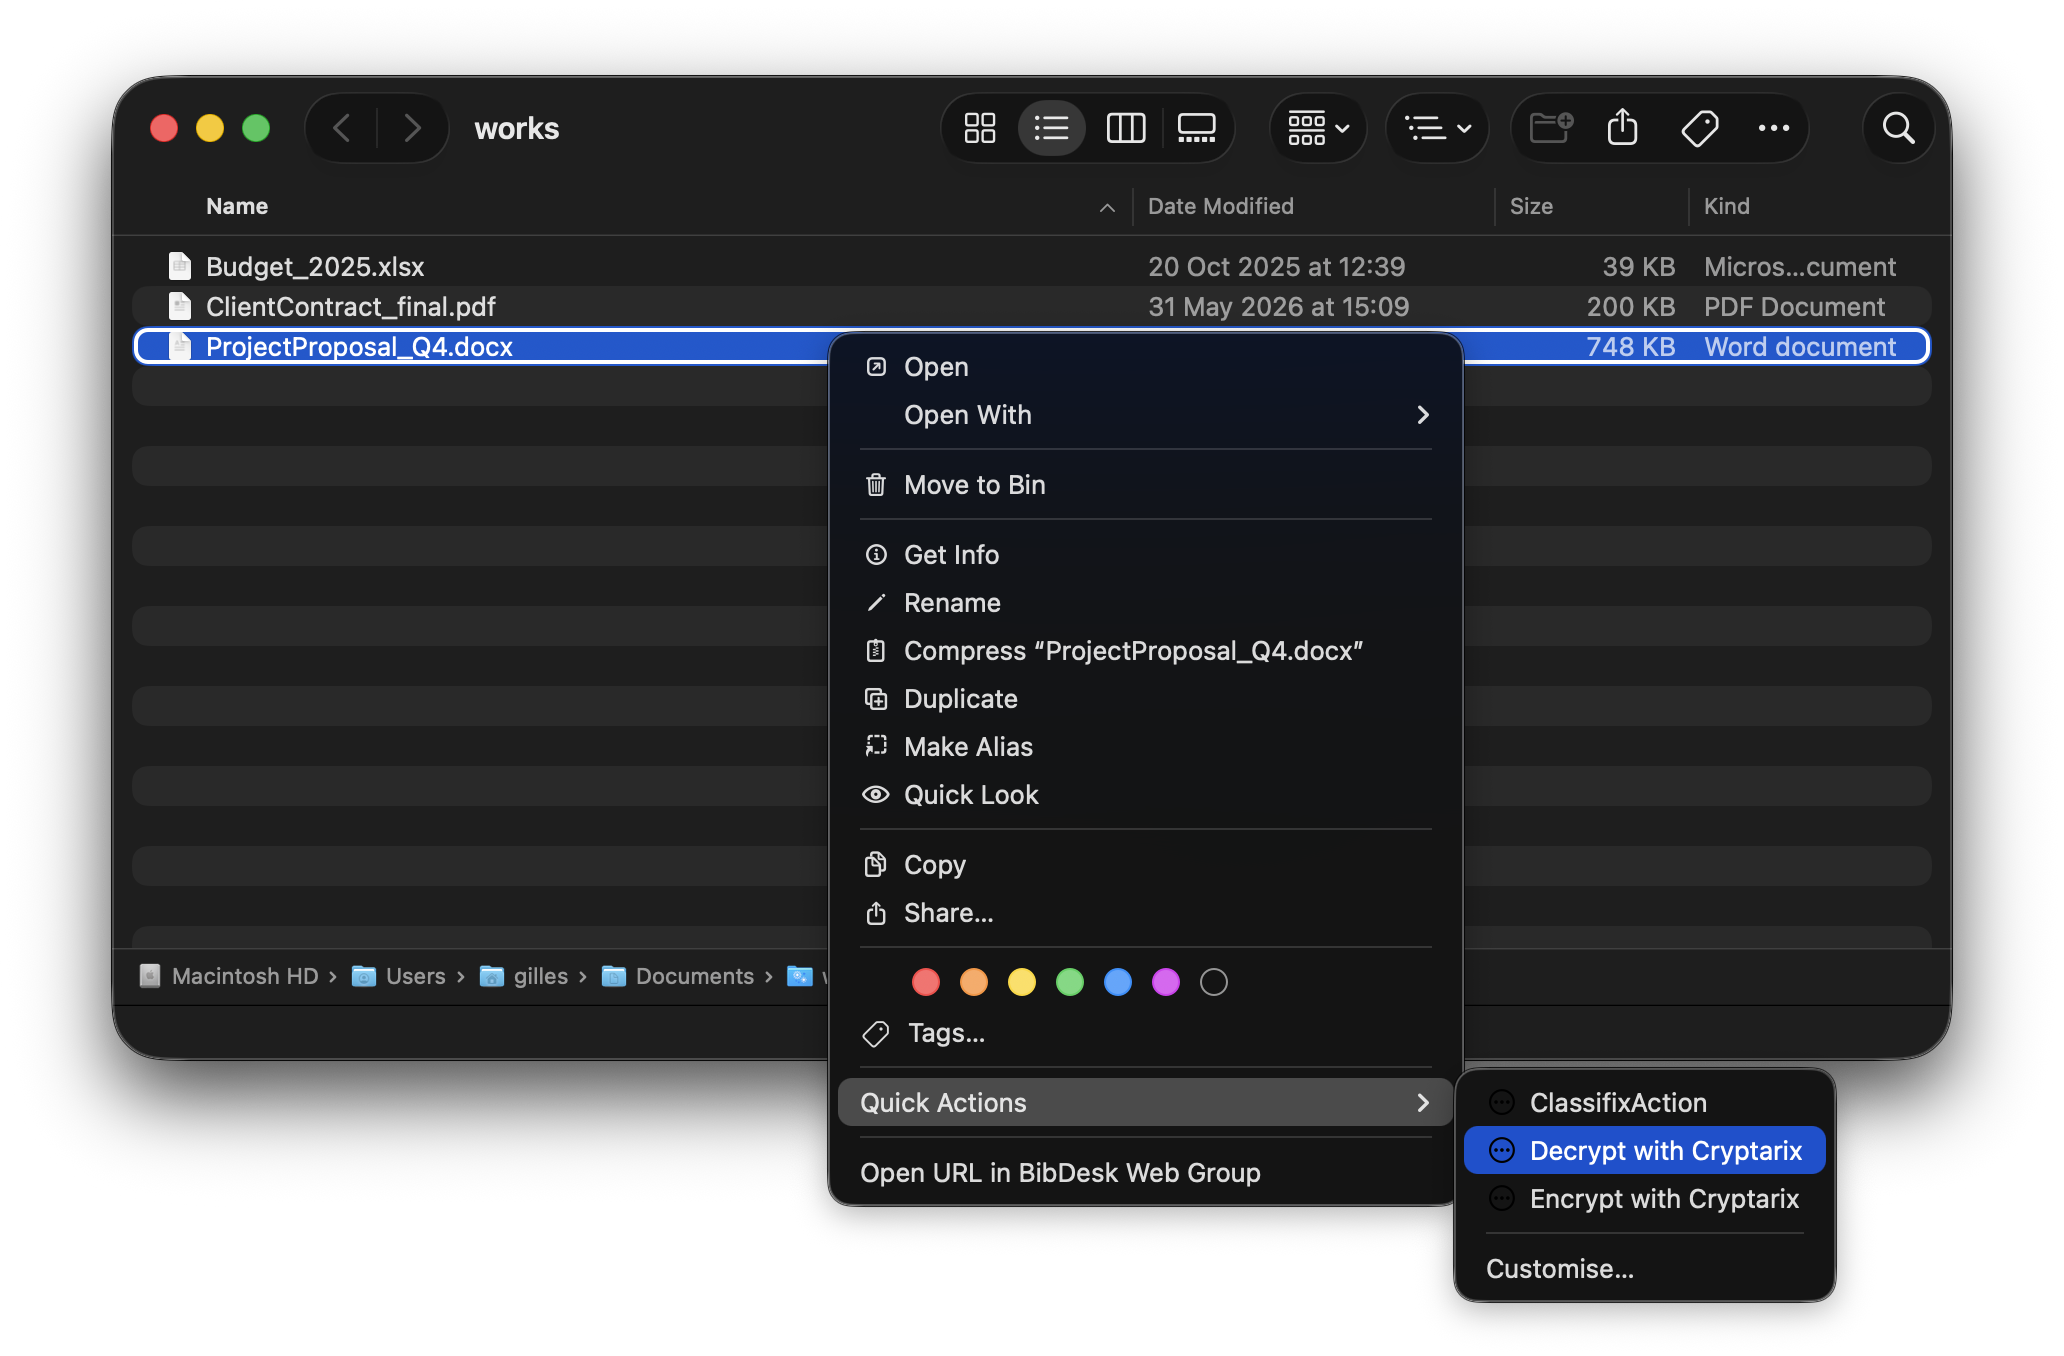Choose Quick Look

click(1146, 795)
